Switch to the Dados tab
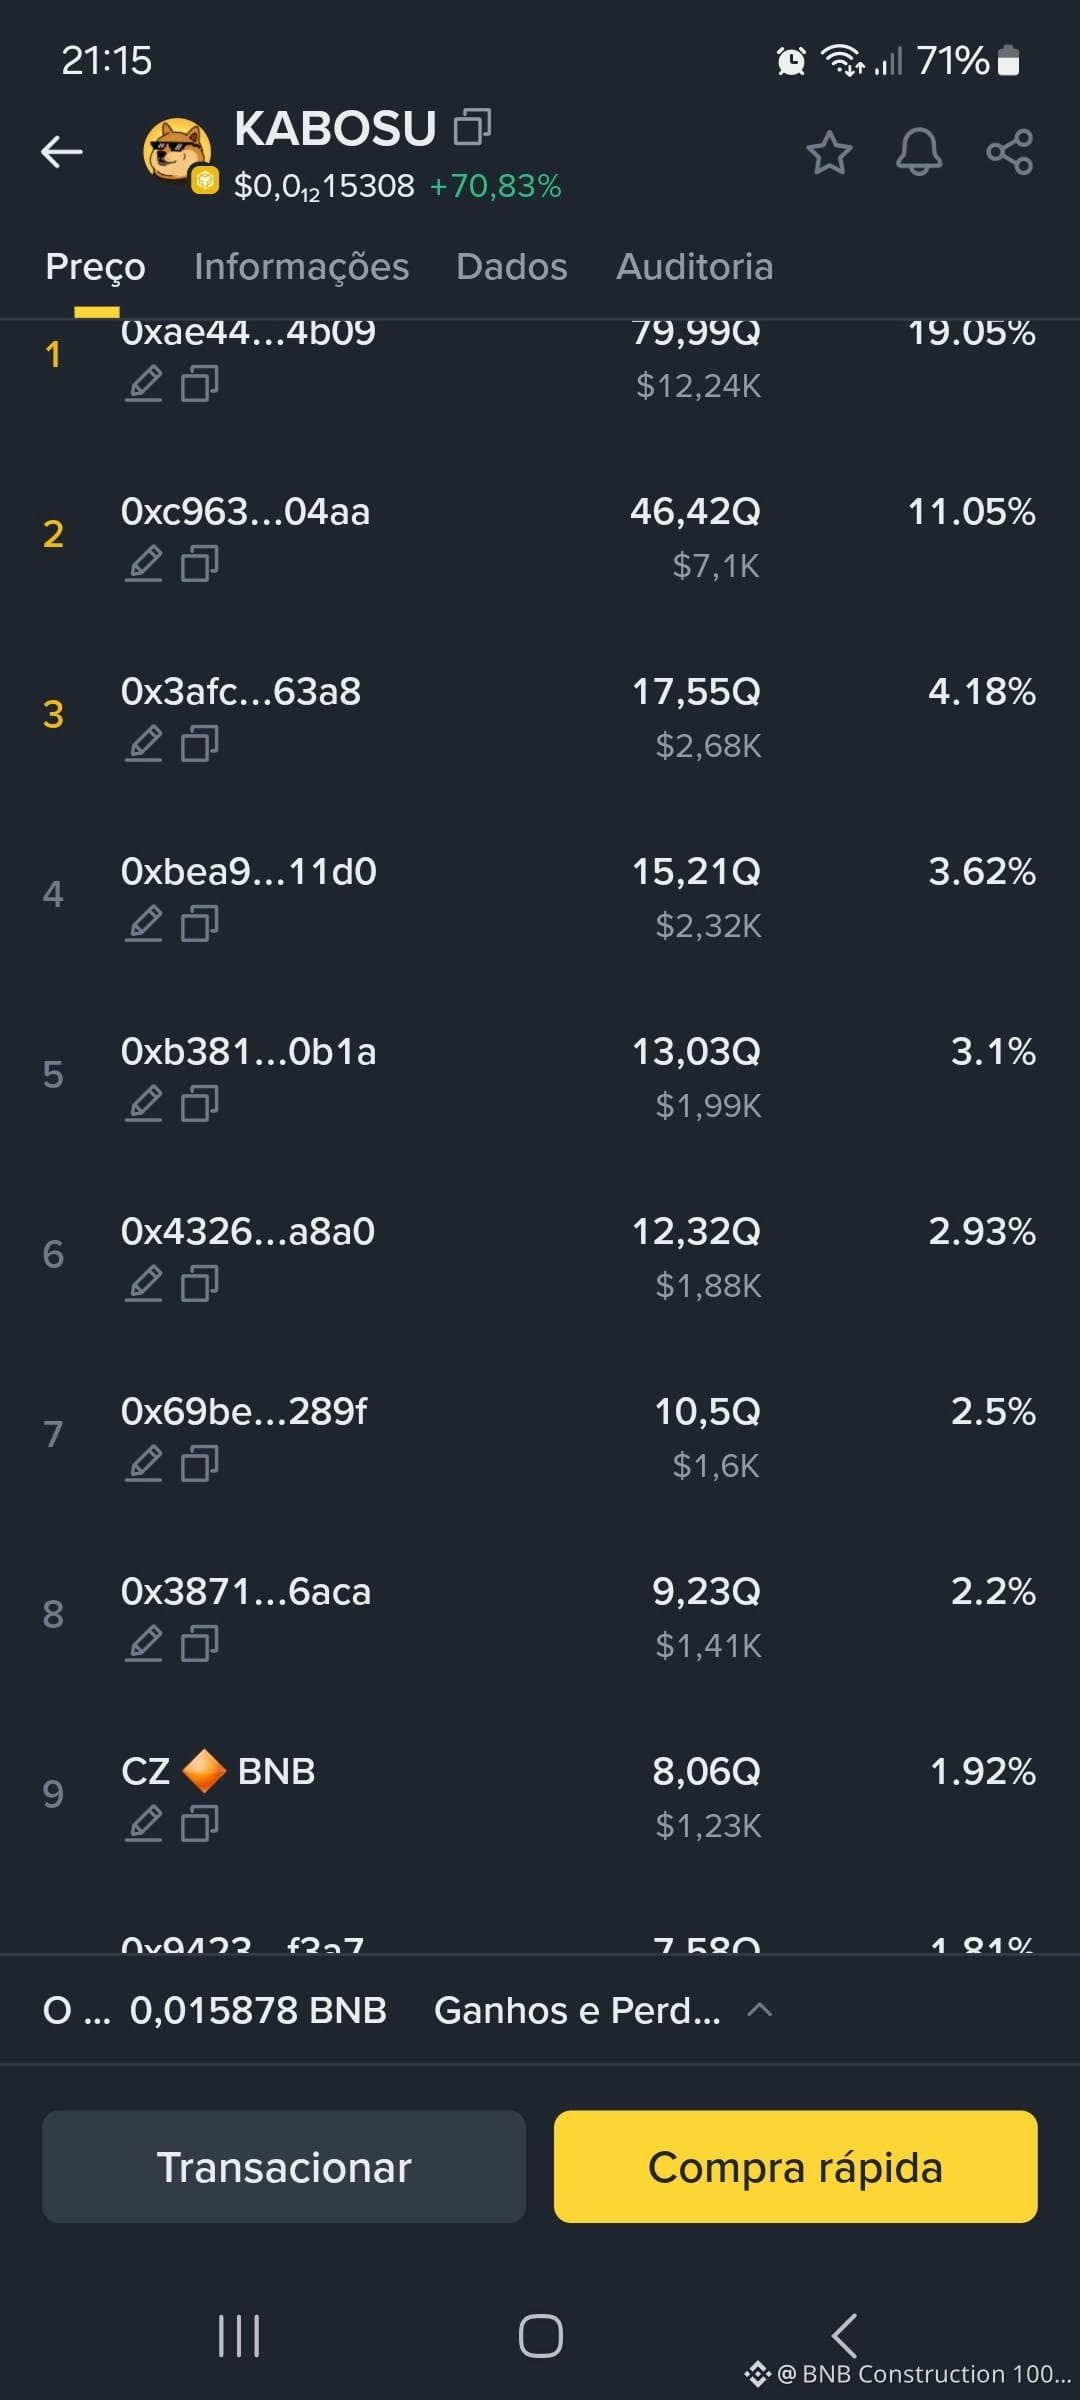The height and width of the screenshot is (2400, 1080). [x=512, y=266]
